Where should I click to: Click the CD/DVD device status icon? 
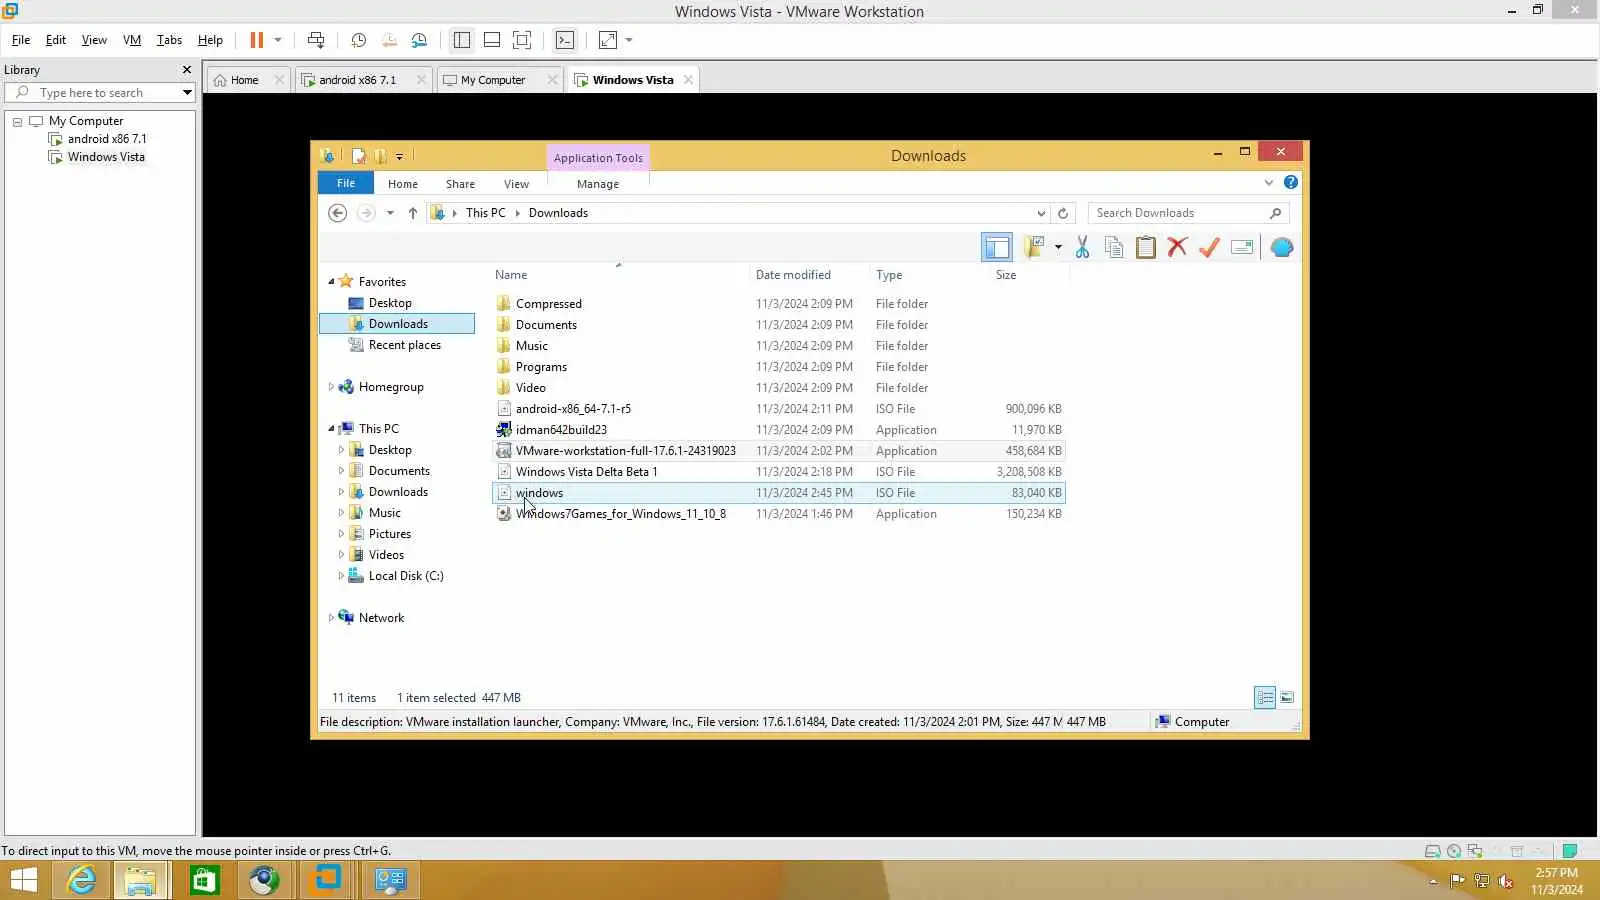1454,851
